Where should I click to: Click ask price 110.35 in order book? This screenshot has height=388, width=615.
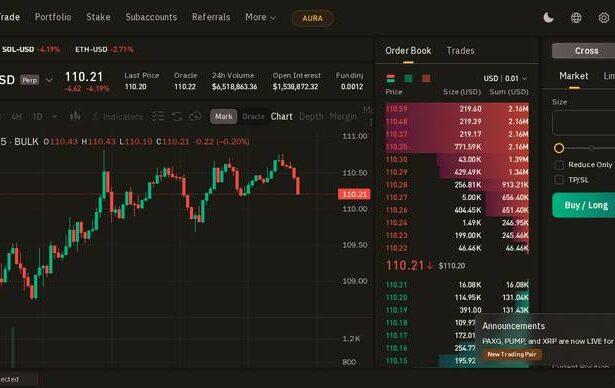pyautogui.click(x=397, y=147)
